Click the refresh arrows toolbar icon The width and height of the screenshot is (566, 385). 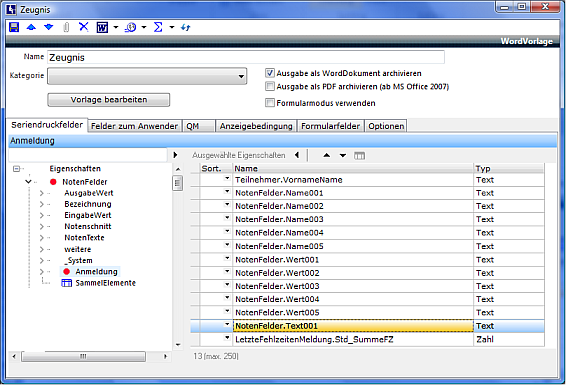186,27
